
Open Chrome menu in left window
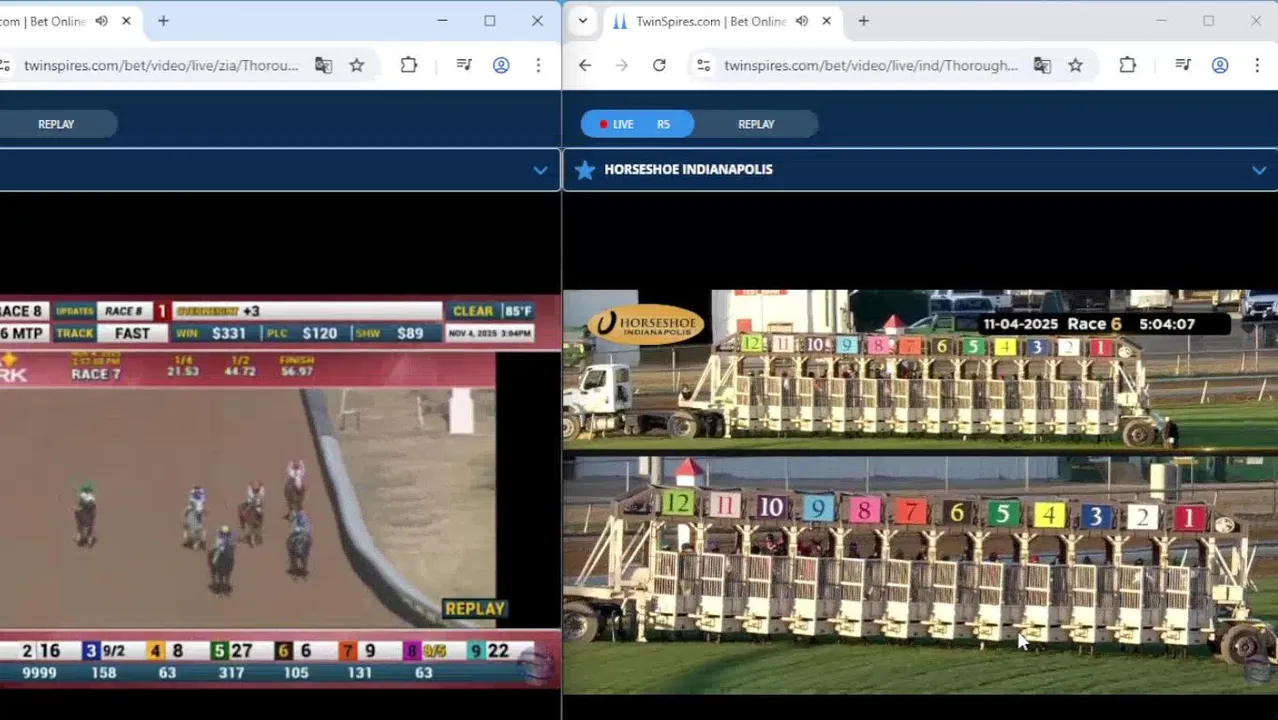tap(538, 65)
